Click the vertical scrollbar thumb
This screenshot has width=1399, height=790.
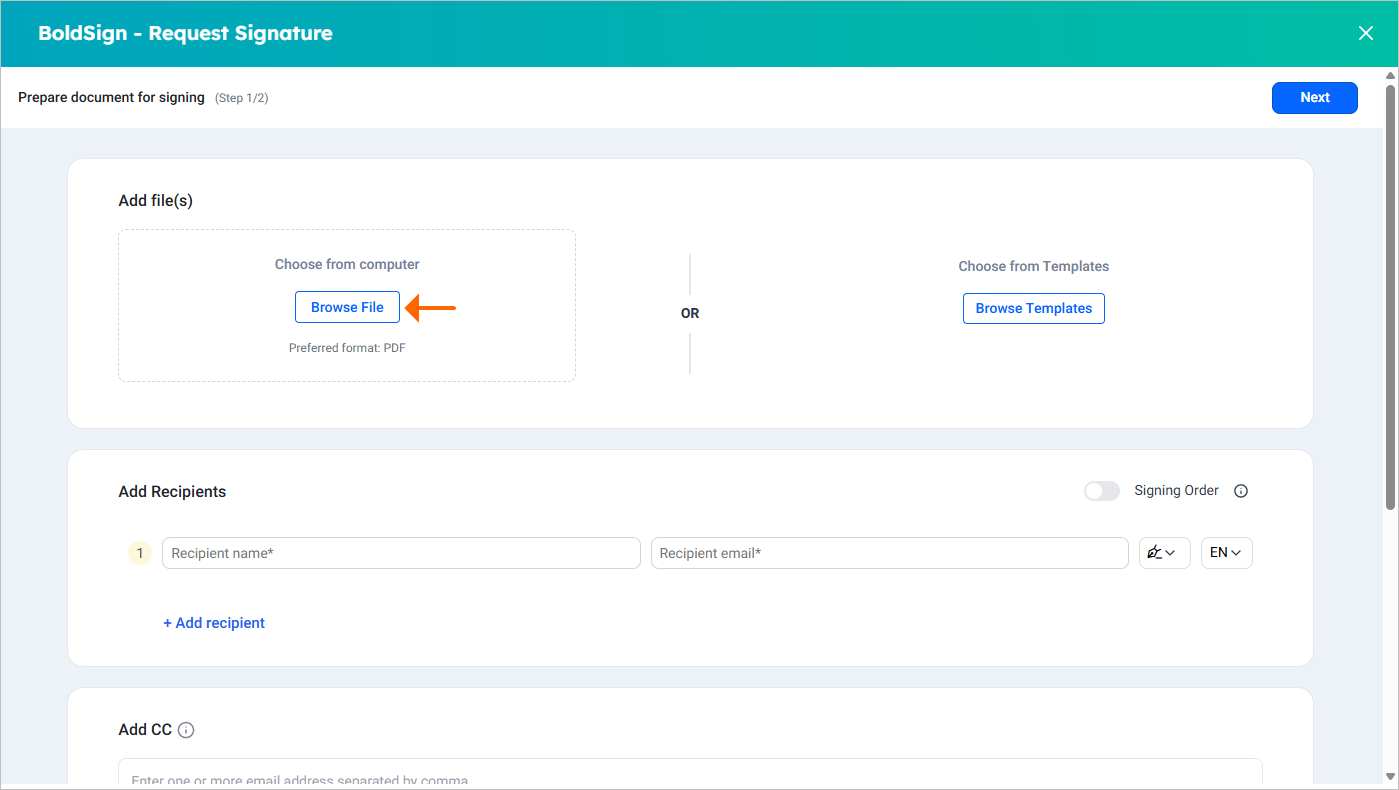coord(1390,295)
